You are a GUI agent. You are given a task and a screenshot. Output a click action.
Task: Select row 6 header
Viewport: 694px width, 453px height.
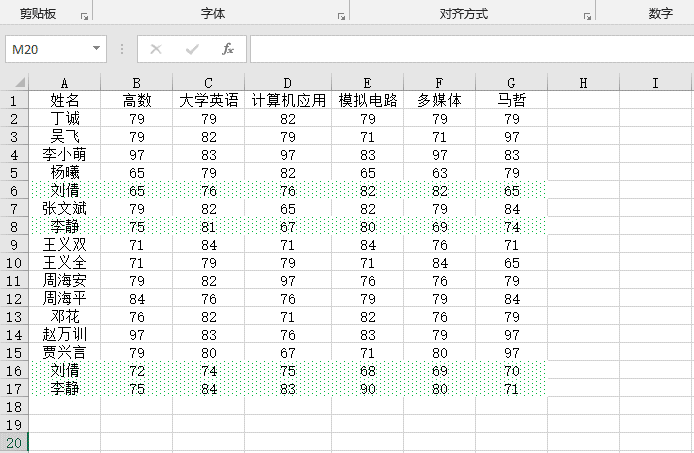[14, 190]
